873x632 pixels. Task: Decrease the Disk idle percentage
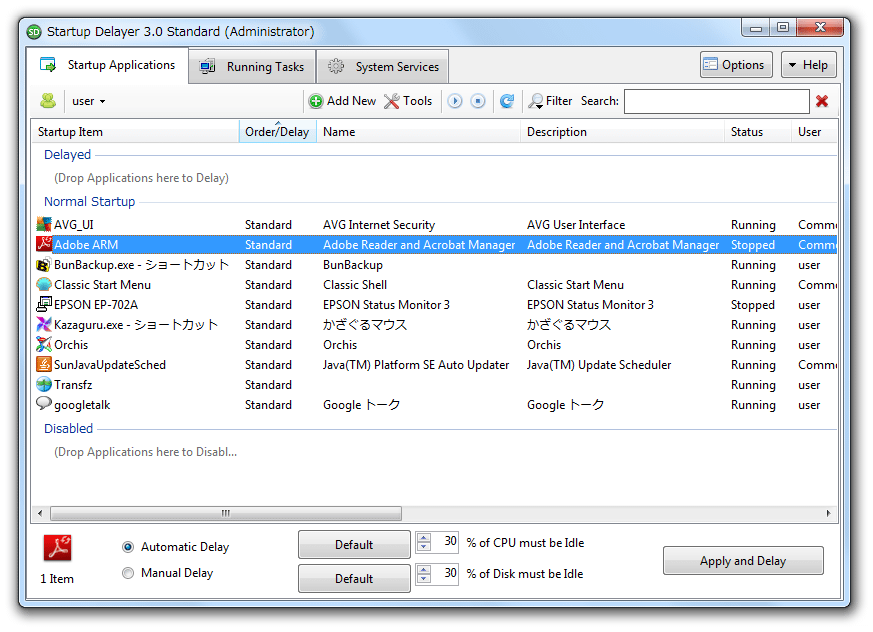[x=424, y=578]
